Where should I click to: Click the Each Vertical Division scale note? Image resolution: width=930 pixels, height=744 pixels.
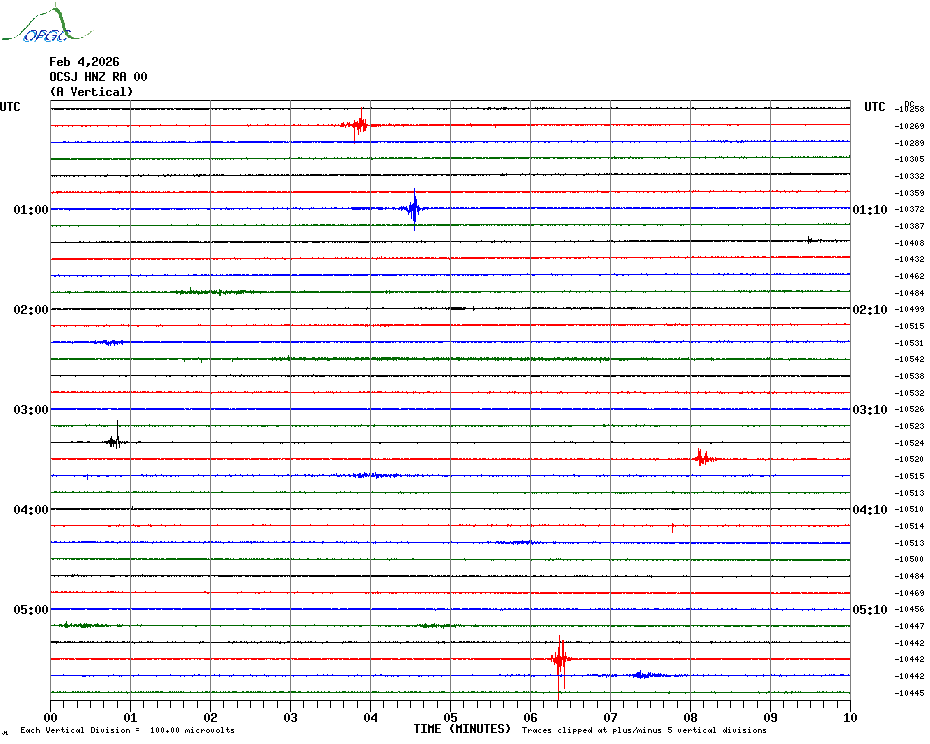[127, 730]
